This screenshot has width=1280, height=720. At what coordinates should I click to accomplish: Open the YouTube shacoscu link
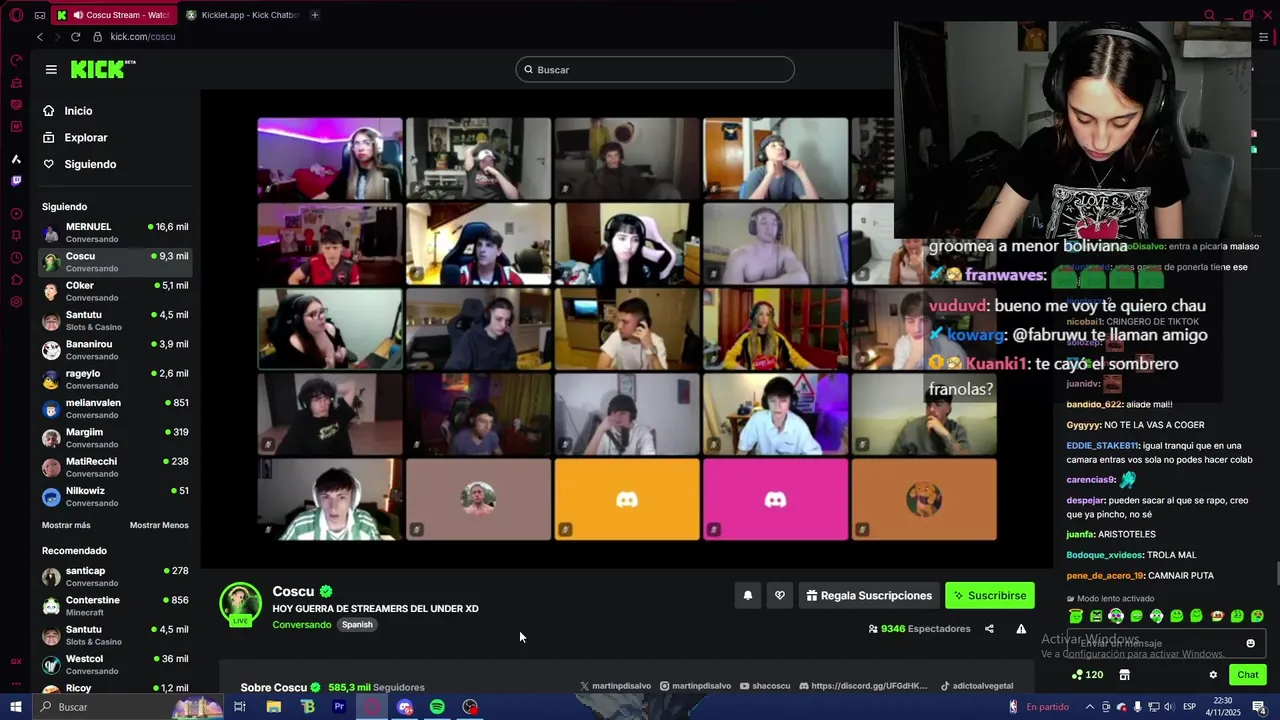pos(765,686)
